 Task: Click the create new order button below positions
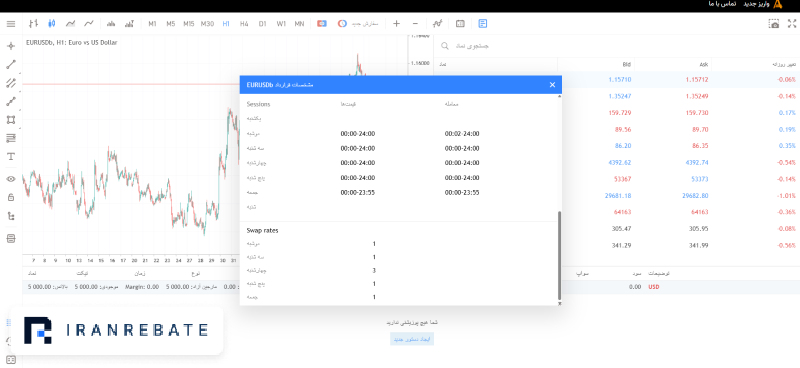[x=412, y=339]
